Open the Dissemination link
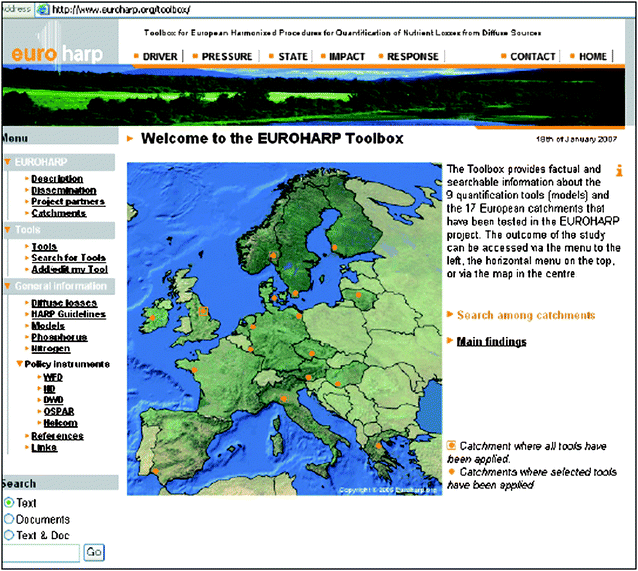The width and height of the screenshot is (638, 571). (x=64, y=190)
